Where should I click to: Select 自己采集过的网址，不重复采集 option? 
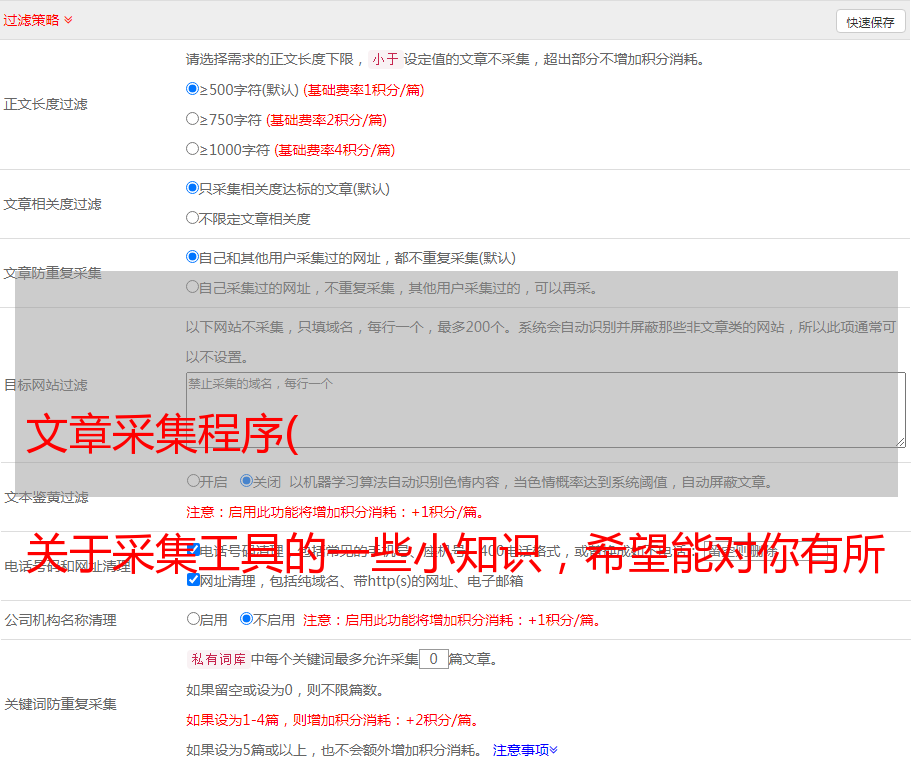click(192, 286)
